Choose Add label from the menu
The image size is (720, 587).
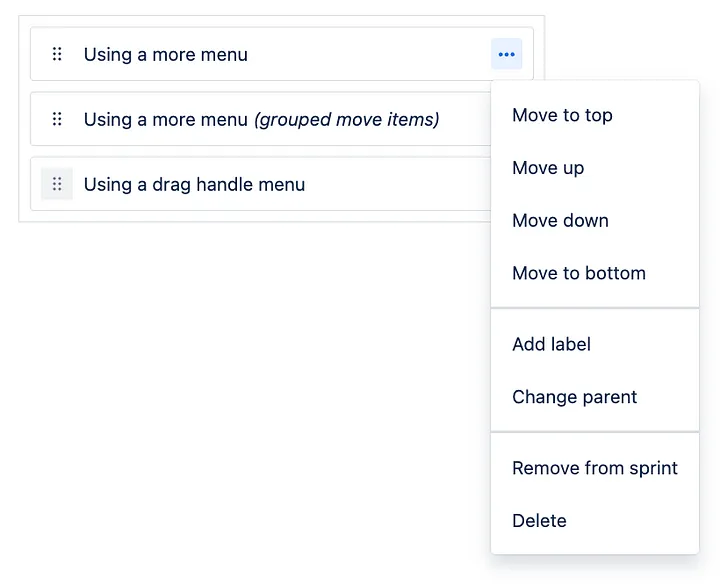pos(551,344)
